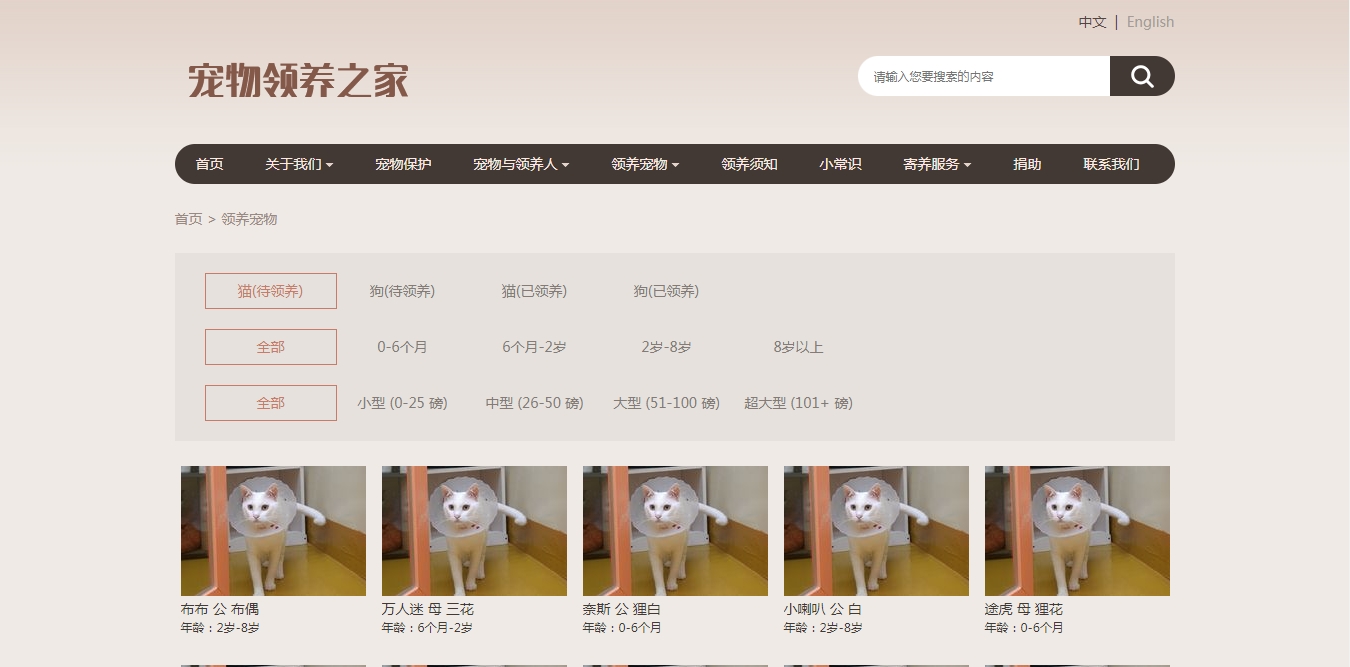Click the 宠物领养之家 site logo
Screen dimensions: 1350x667
[x=298, y=80]
